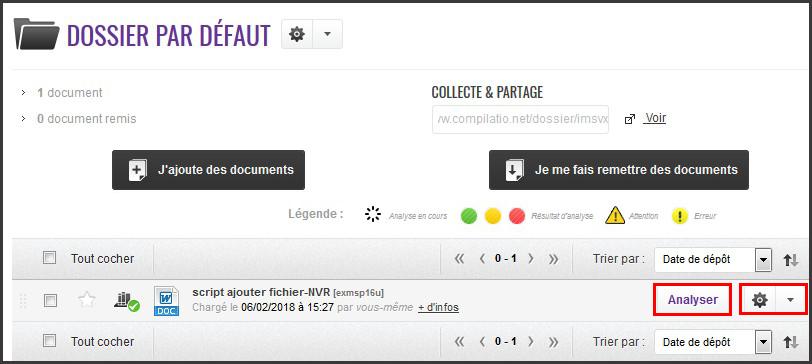This screenshot has height=364, width=812.
Task: Open the Voir link
Action: (655, 118)
